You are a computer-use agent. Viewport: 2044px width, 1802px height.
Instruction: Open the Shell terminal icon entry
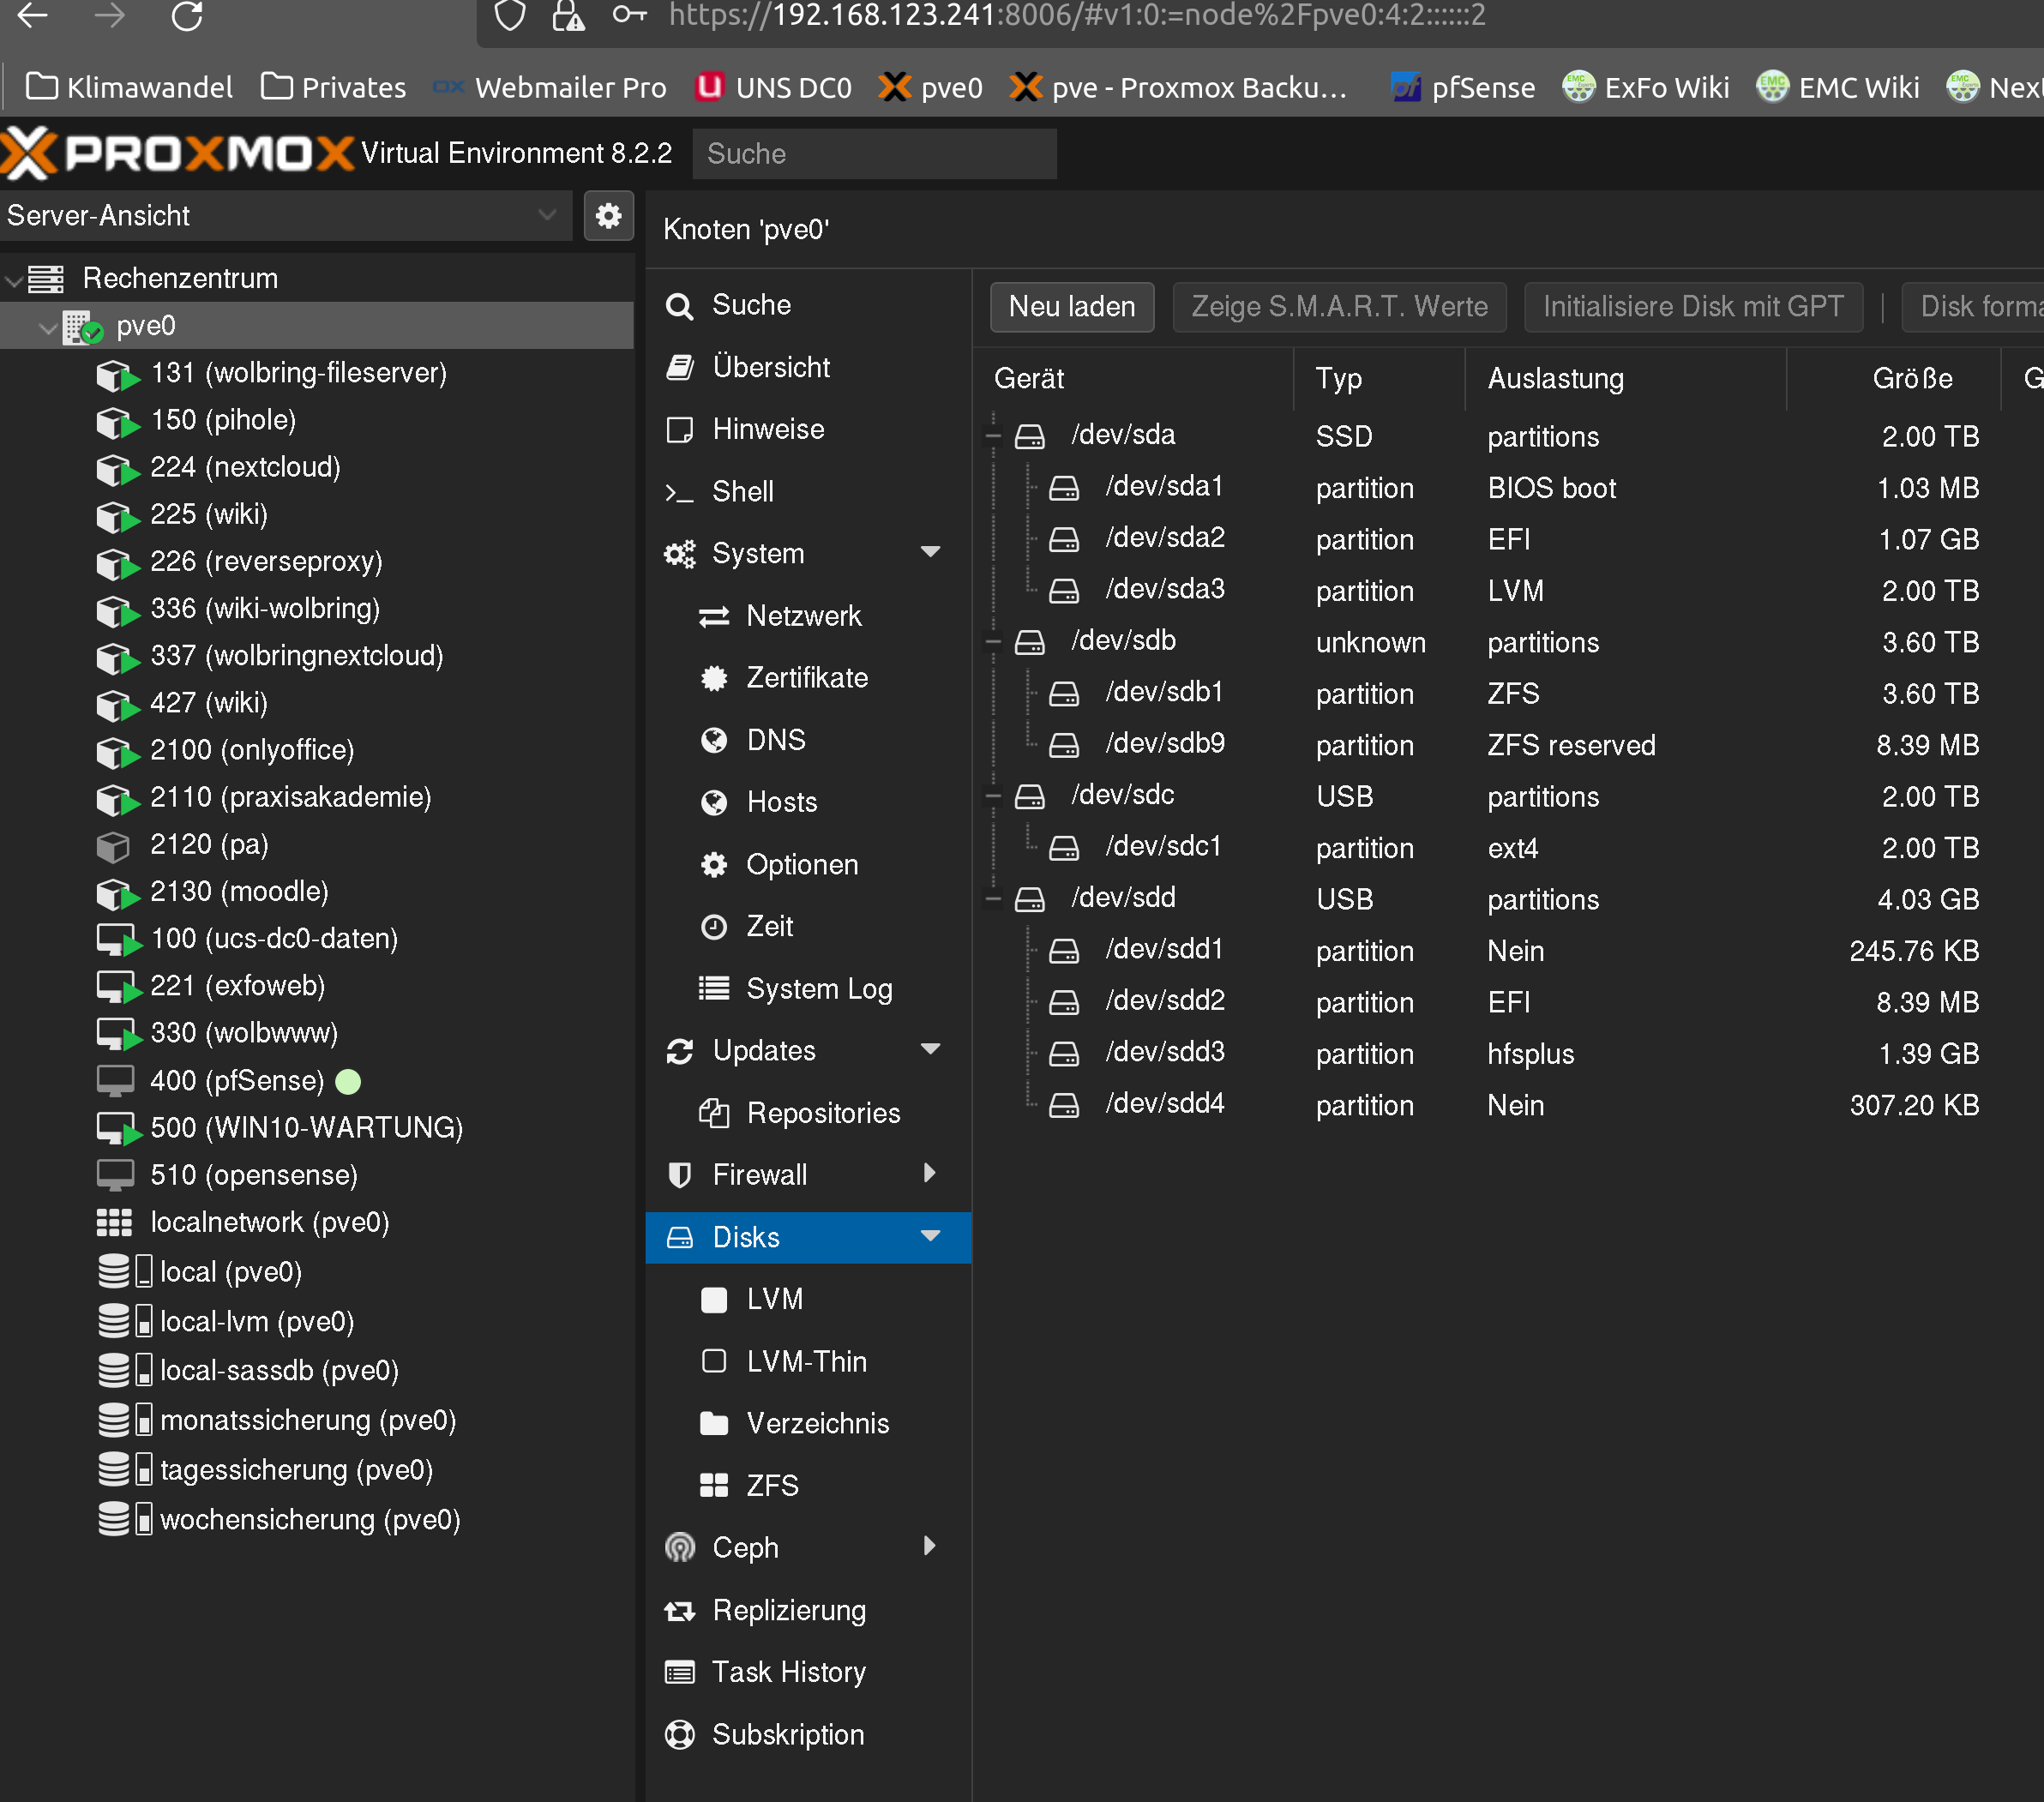click(x=680, y=492)
